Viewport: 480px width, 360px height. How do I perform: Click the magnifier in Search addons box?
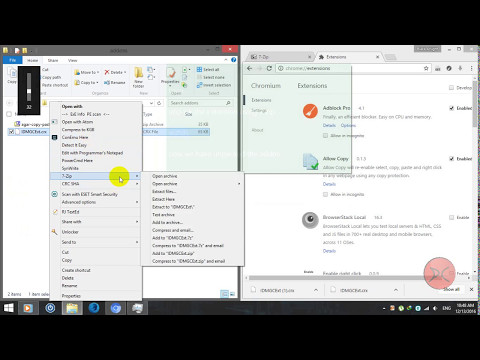click(228, 103)
